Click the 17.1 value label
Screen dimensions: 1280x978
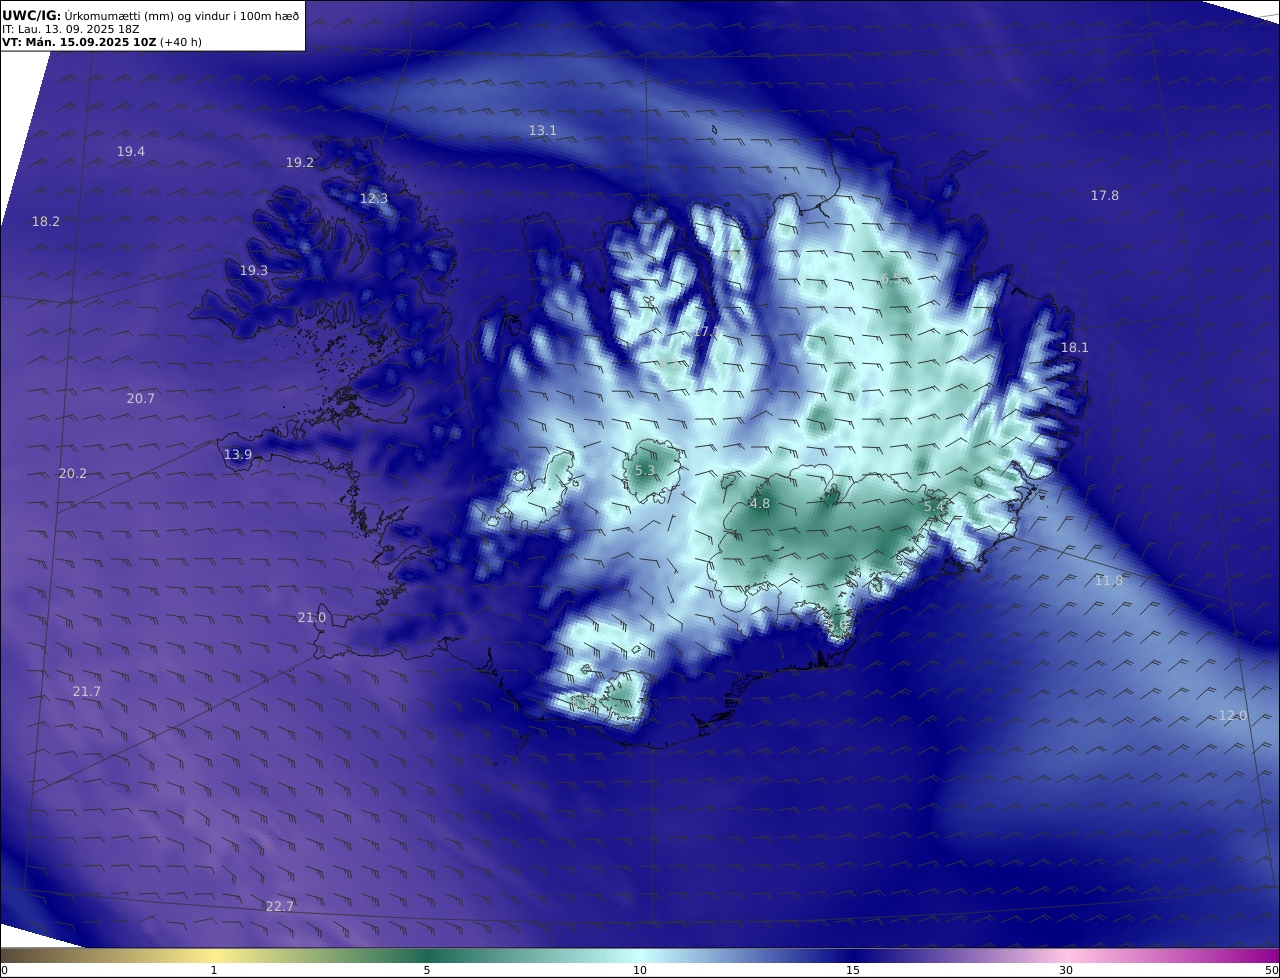pos(707,332)
